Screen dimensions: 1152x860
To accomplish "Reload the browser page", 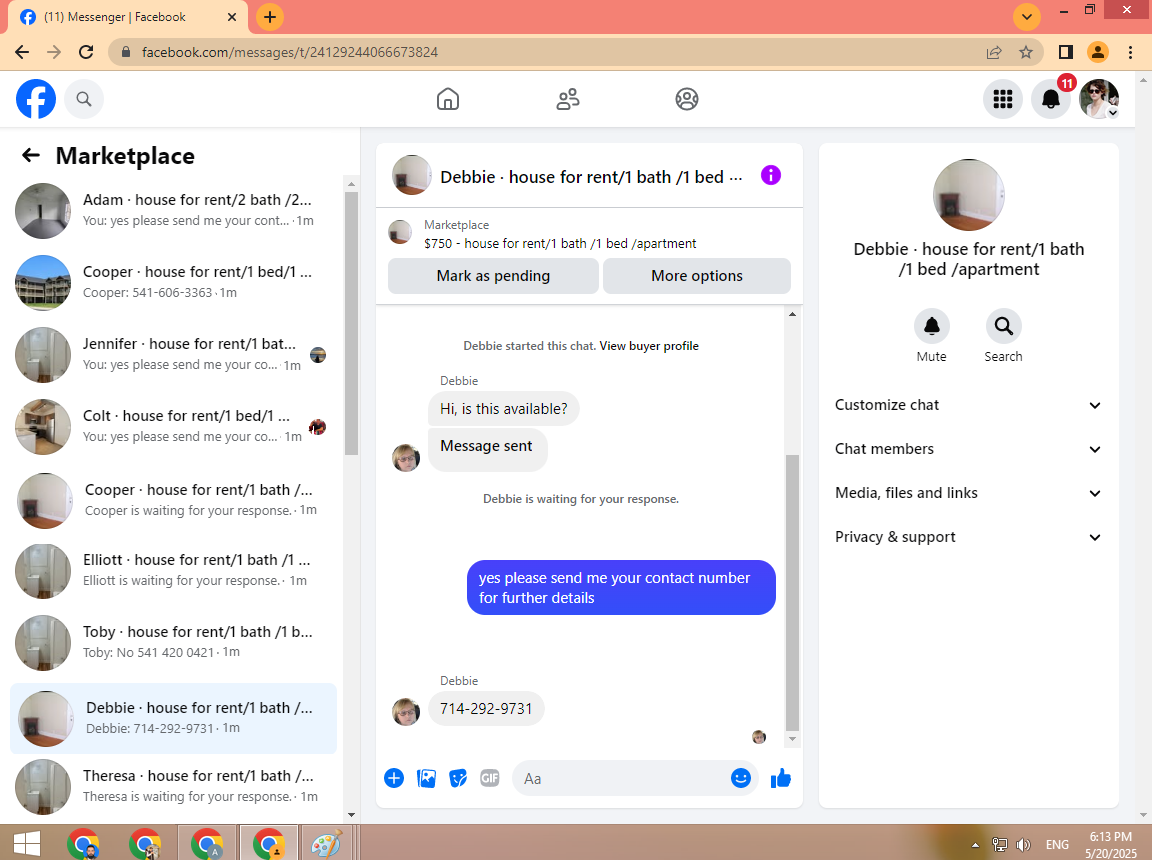I will click(86, 52).
